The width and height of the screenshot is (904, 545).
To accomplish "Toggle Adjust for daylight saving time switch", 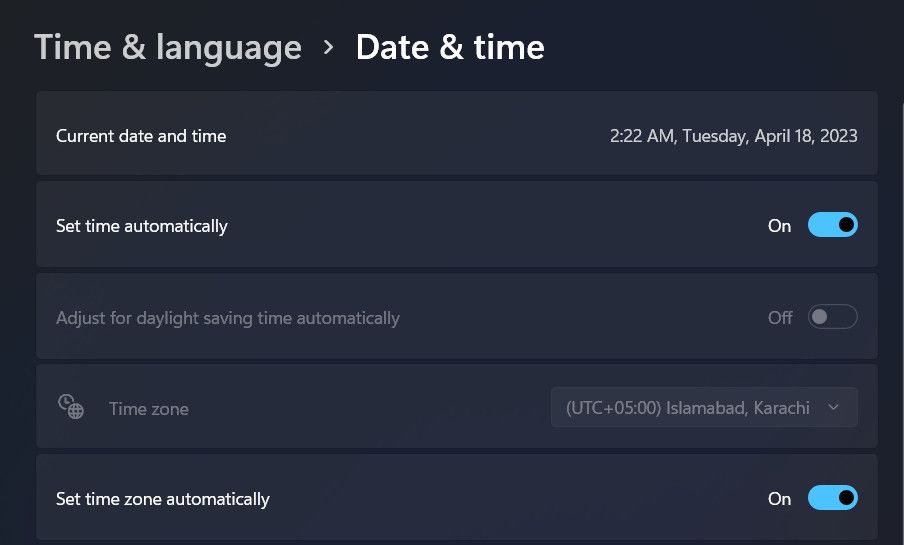I will point(832,317).
